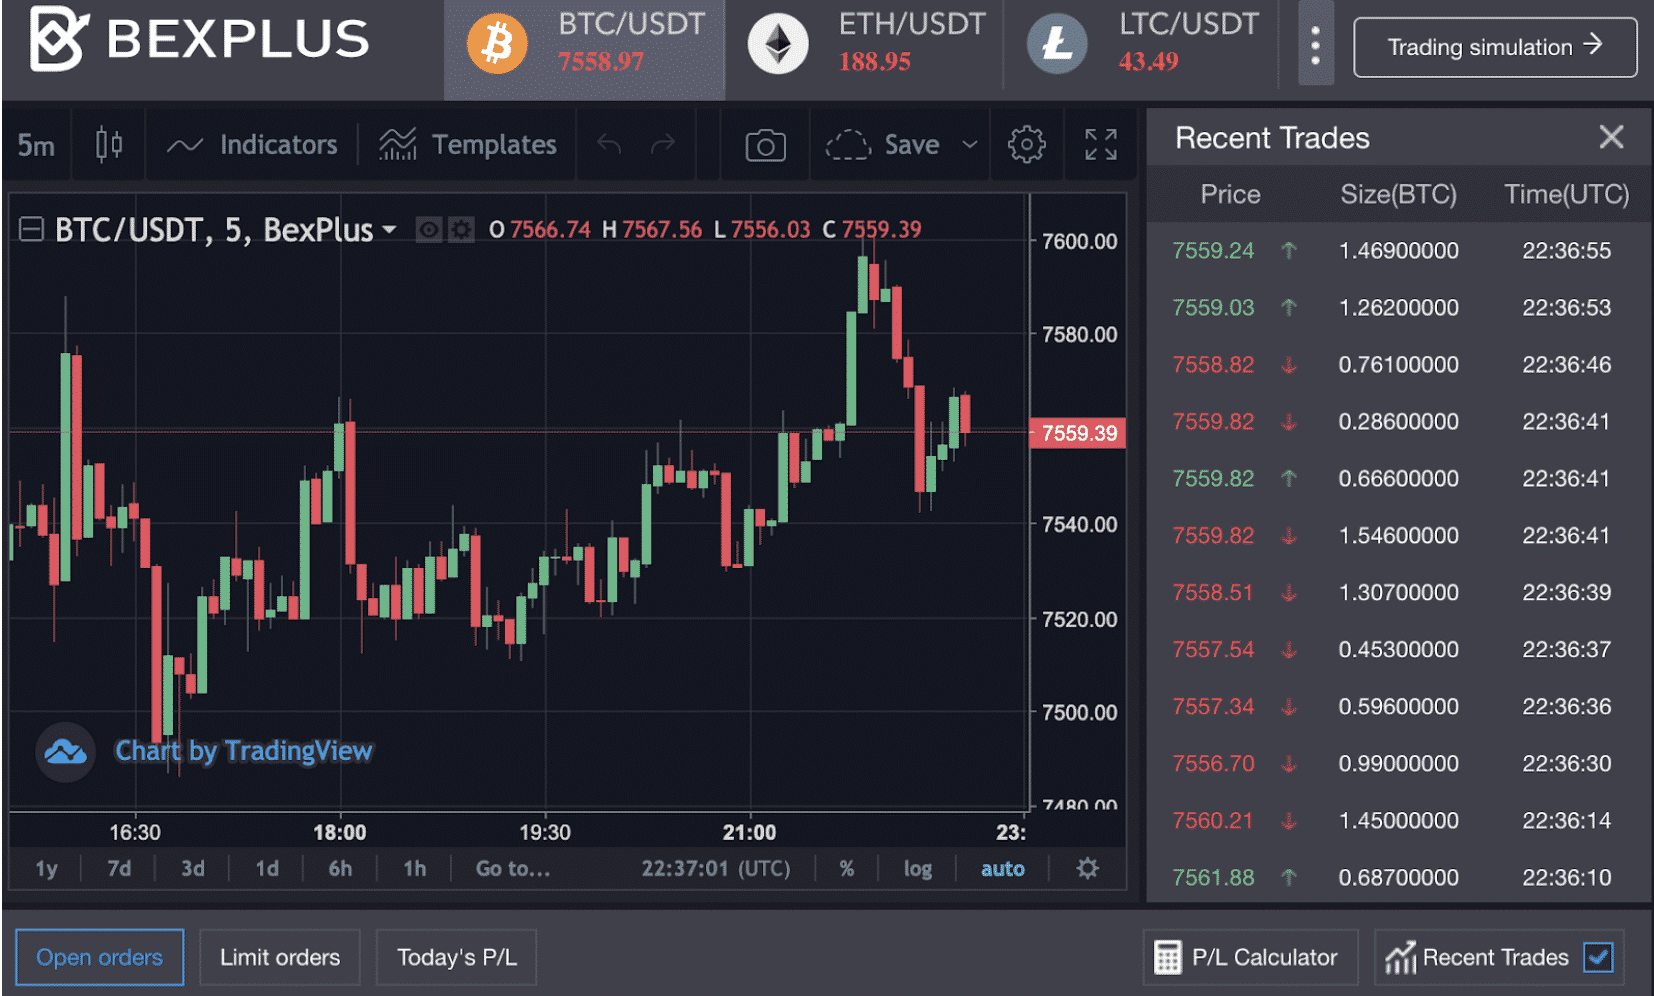This screenshot has width=1654, height=996.
Task: Redo the chart action
Action: [x=663, y=145]
